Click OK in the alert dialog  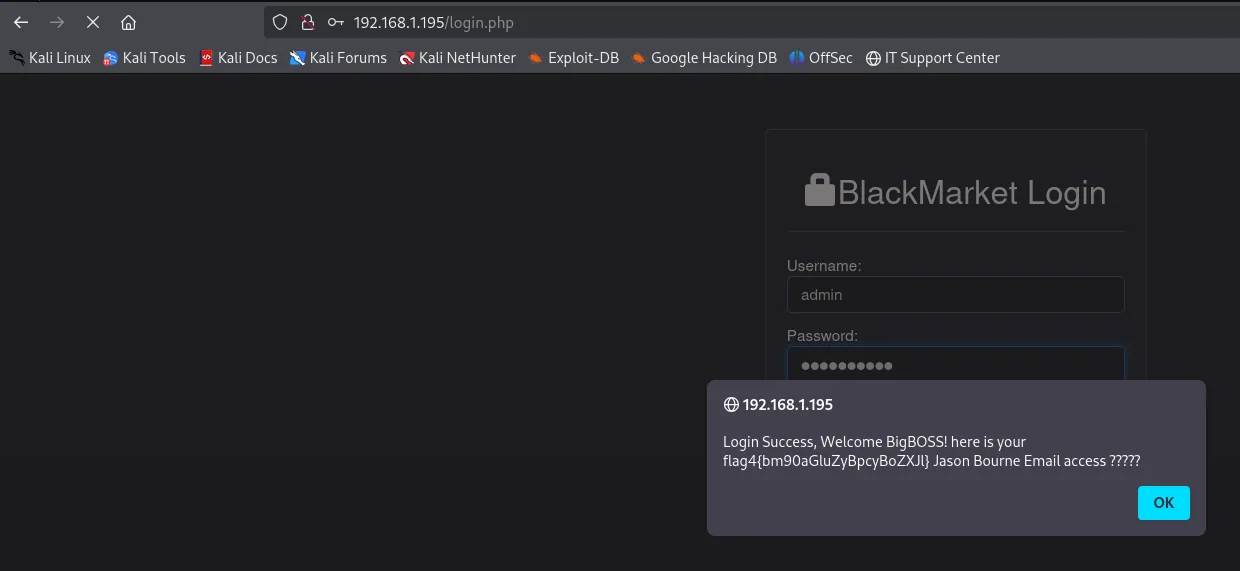[x=1163, y=503]
